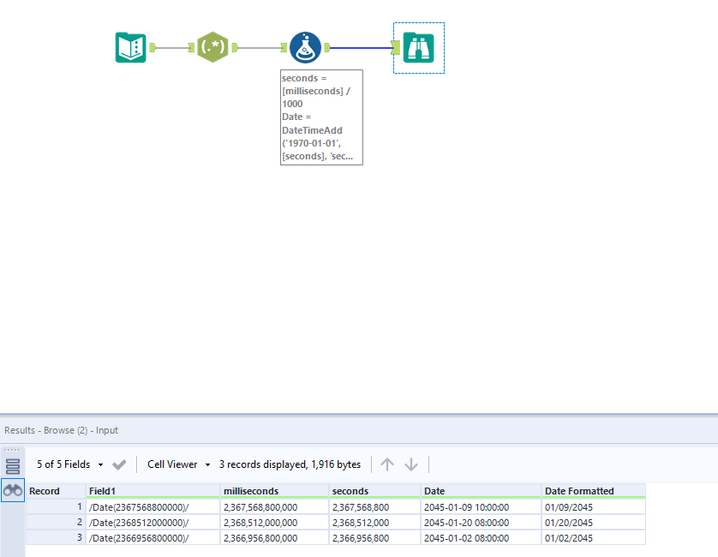Image resolution: width=718 pixels, height=557 pixels.
Task: Select the Formula flask tool
Action: click(x=305, y=47)
